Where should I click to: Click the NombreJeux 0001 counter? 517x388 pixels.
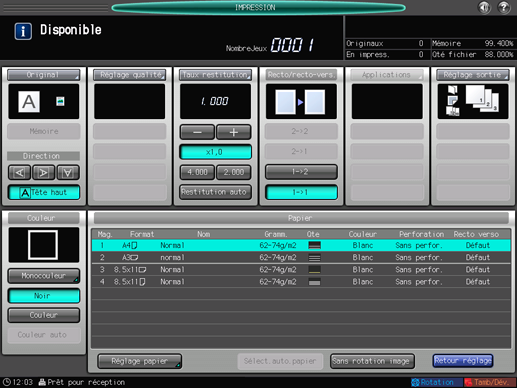pyautogui.click(x=292, y=45)
